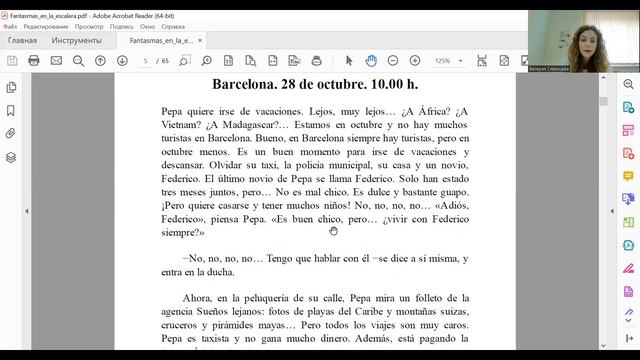The width and height of the screenshot is (640, 360).
Task: Go to next page down arrow
Action: click(x=122, y=61)
